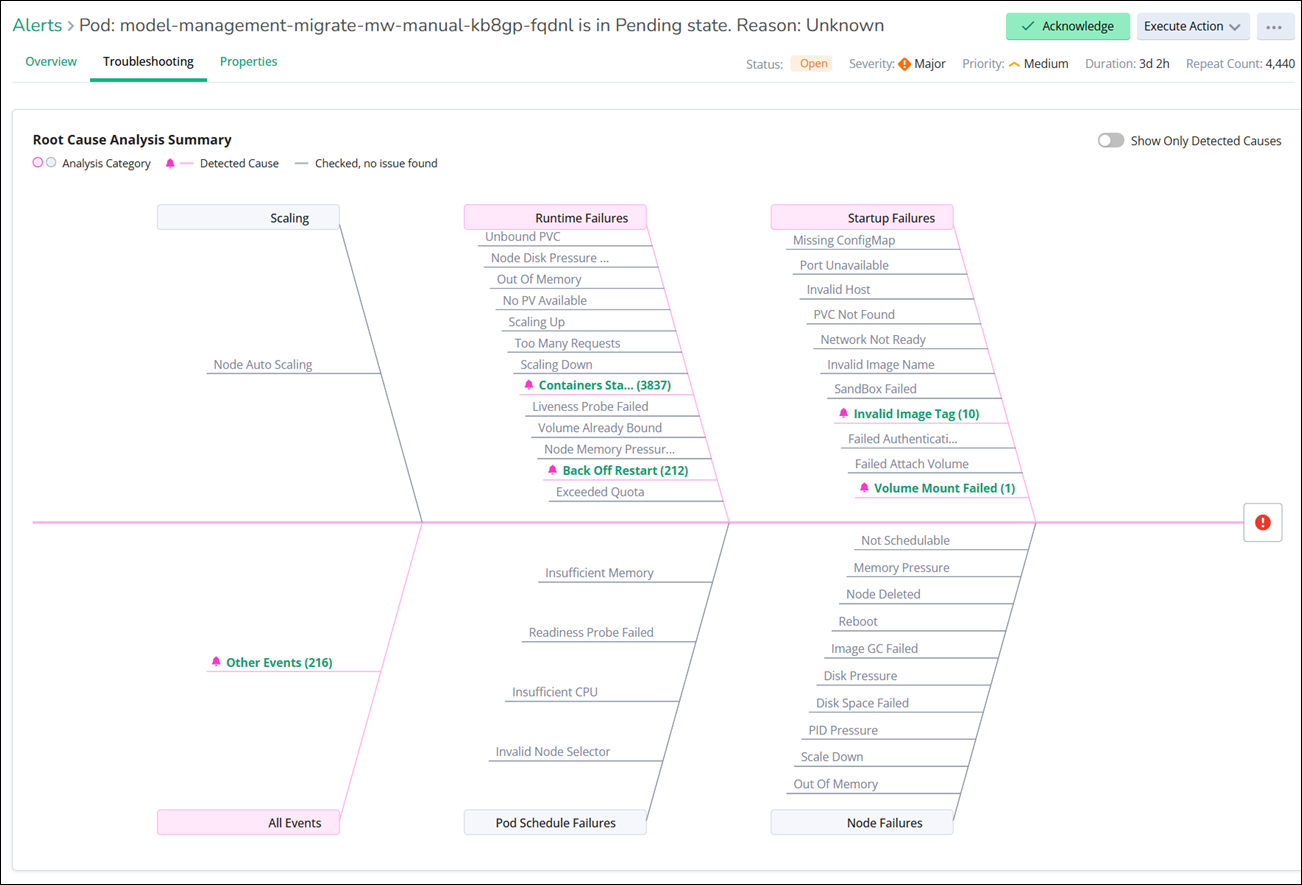
Task: Enable Show Only Detected Causes toggle
Action: tap(1110, 141)
